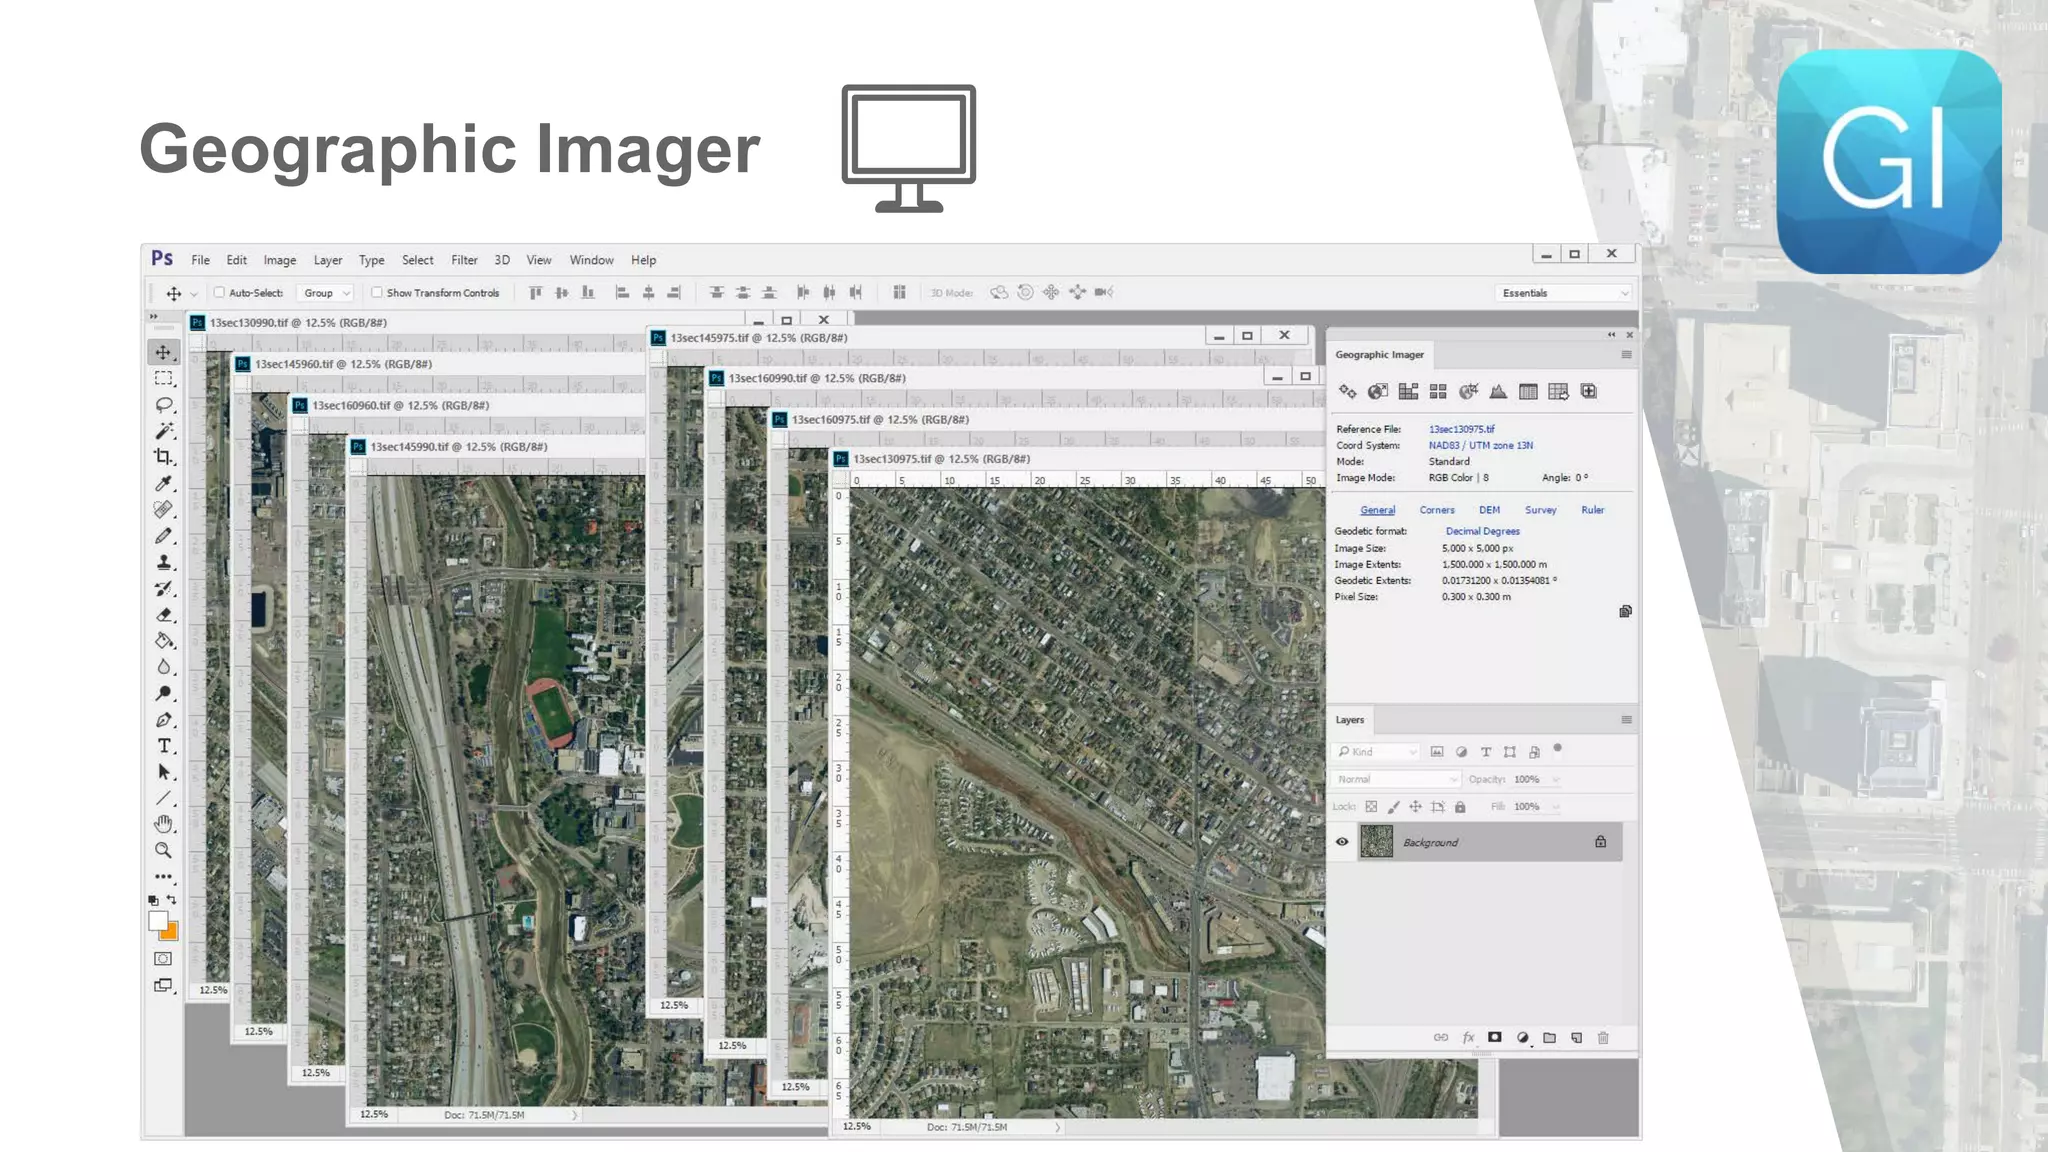Image resolution: width=2048 pixels, height=1152 pixels.
Task: Select the Type tool
Action: coord(164,746)
